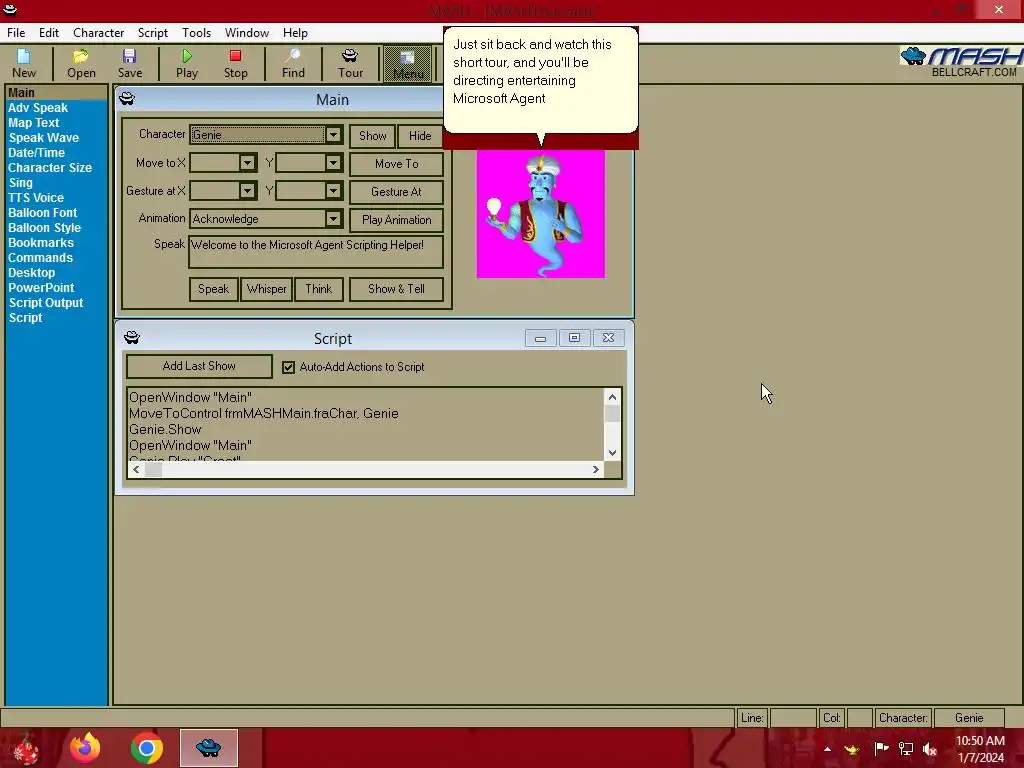The image size is (1024, 768).
Task: Open the Character menu
Action: (99, 33)
